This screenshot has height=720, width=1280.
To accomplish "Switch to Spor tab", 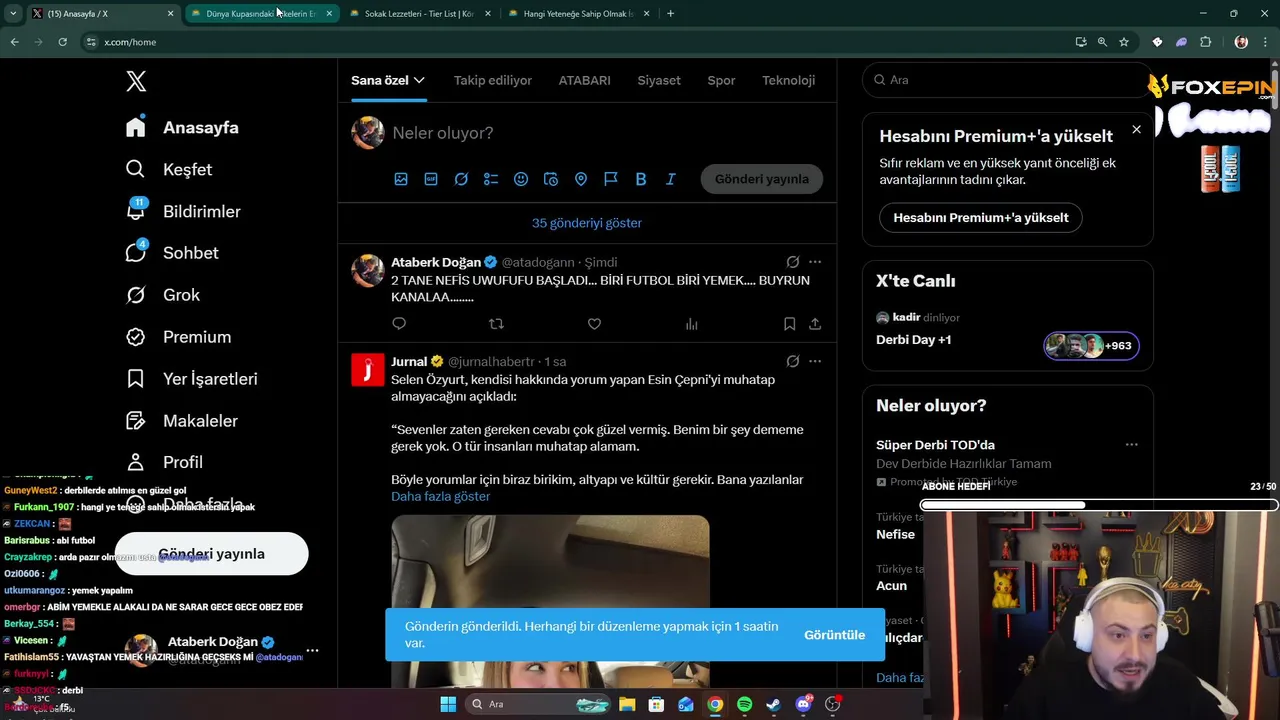I will 721,80.
